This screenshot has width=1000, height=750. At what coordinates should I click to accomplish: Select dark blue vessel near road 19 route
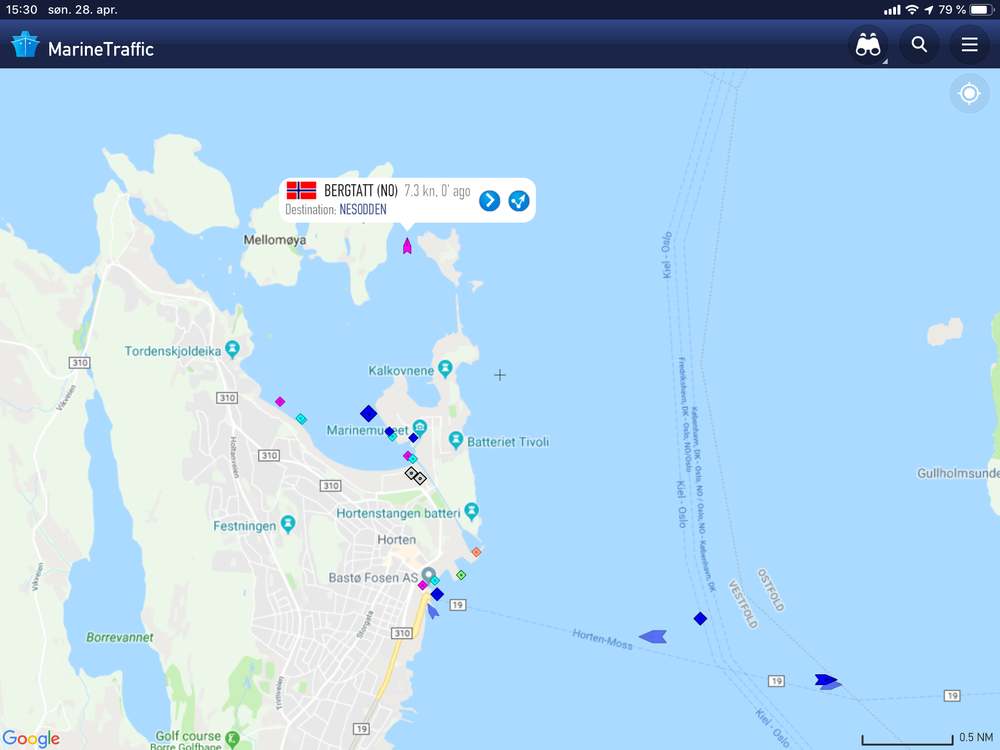[x=827, y=680]
